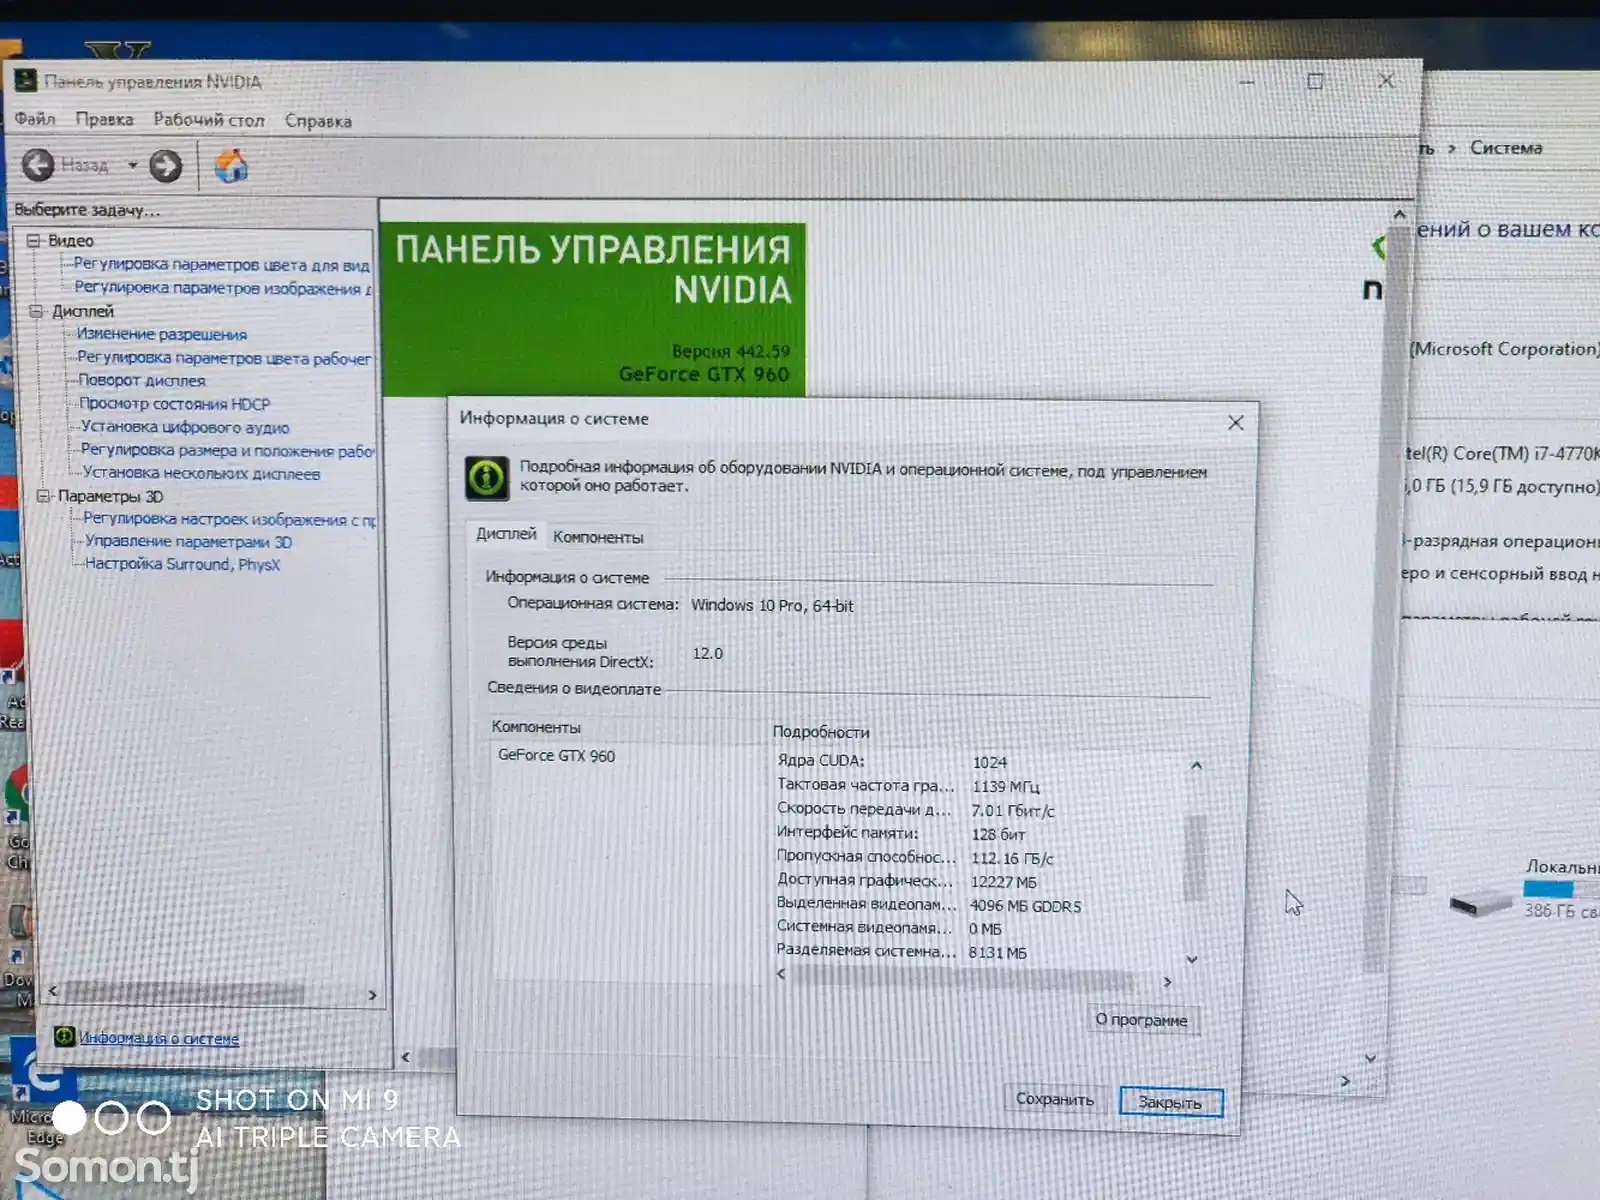This screenshot has width=1600, height=1200.
Task: Select Поворот дисплея
Action: [x=142, y=380]
